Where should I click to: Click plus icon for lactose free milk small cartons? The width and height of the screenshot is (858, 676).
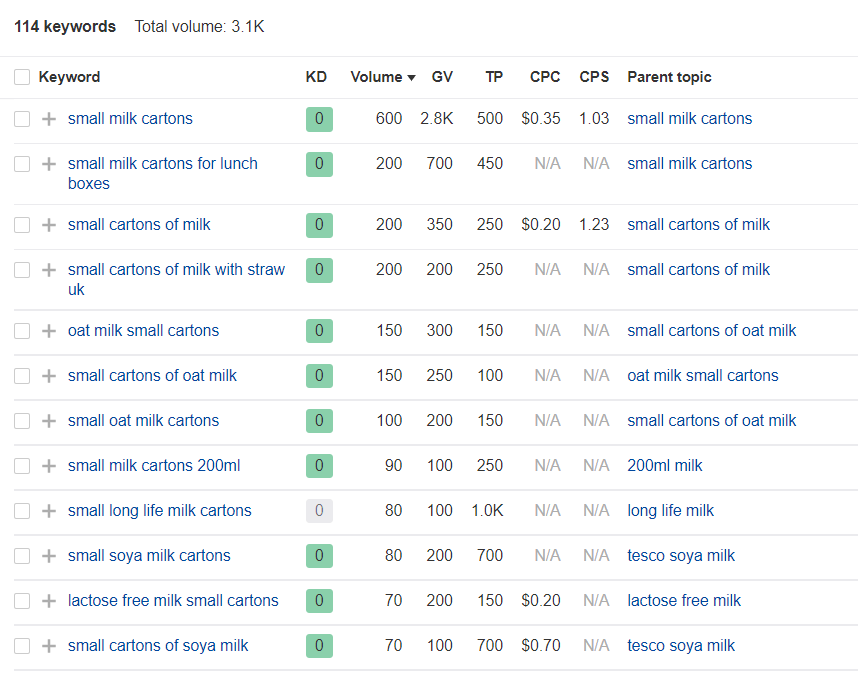click(49, 601)
